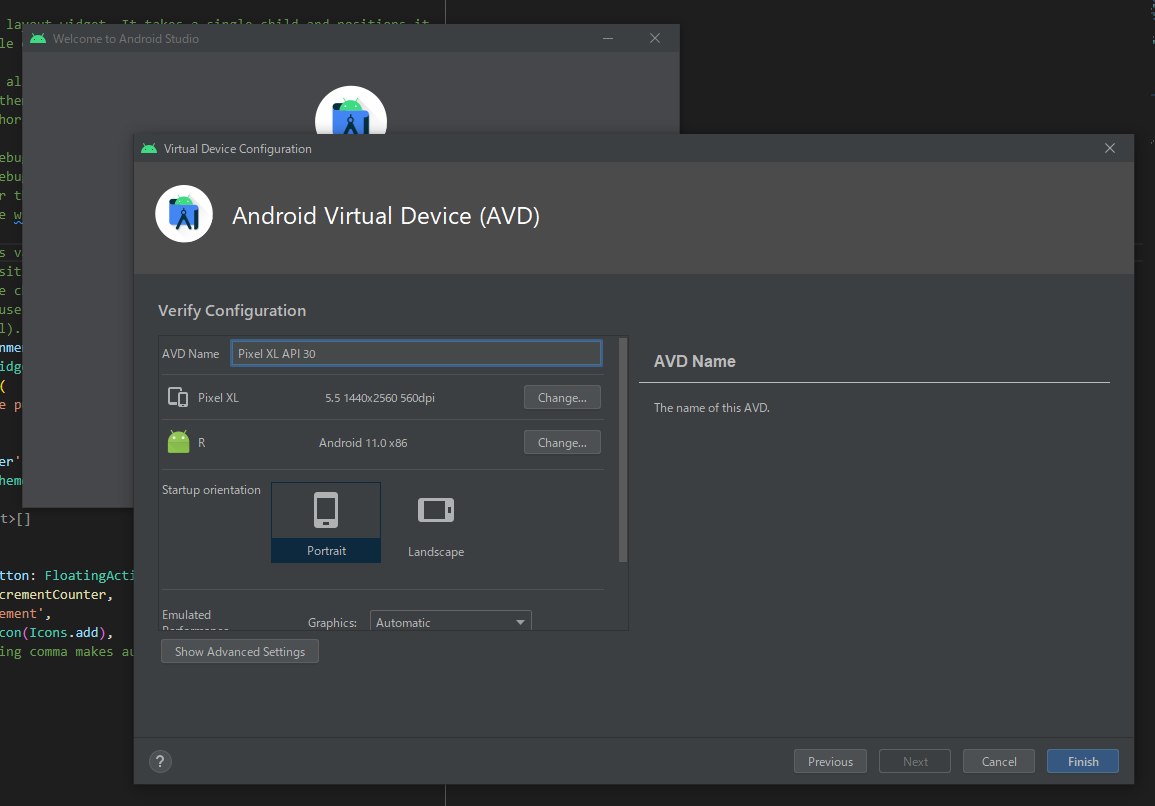Click the Pixel XL device icon
The image size is (1155, 806).
(x=178, y=397)
